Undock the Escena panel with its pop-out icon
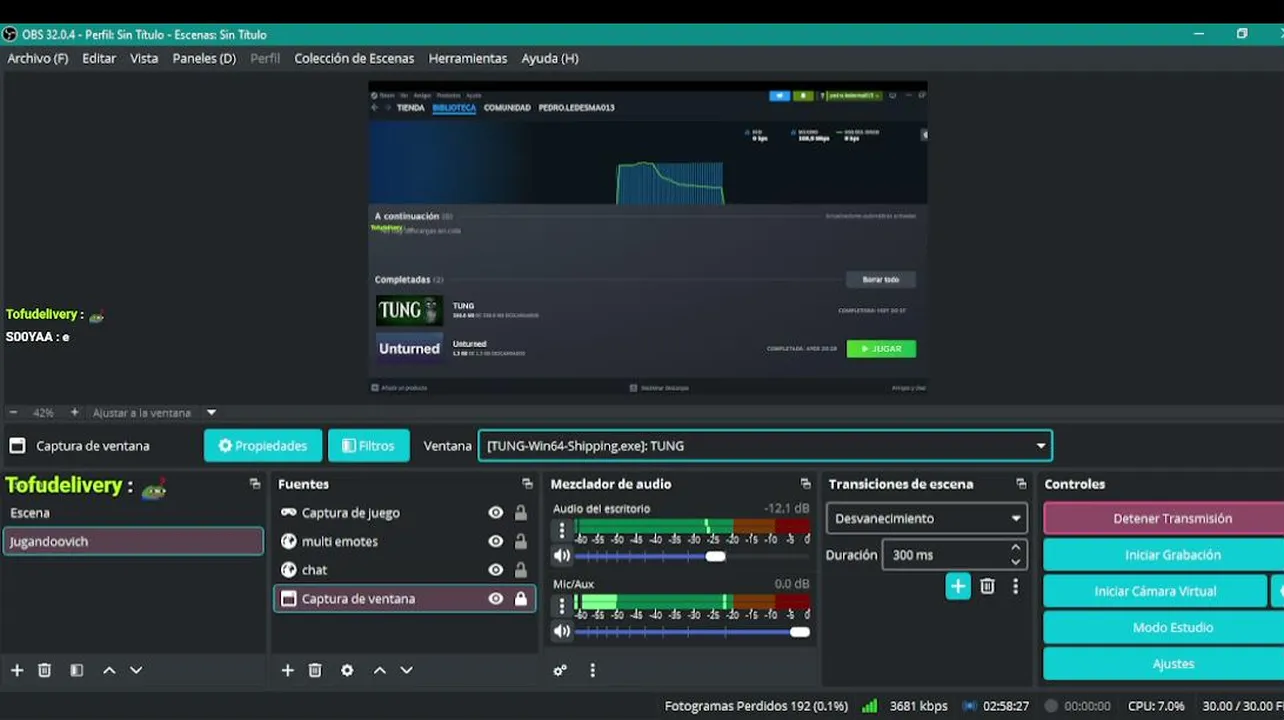The height and width of the screenshot is (720, 1284). 255,484
